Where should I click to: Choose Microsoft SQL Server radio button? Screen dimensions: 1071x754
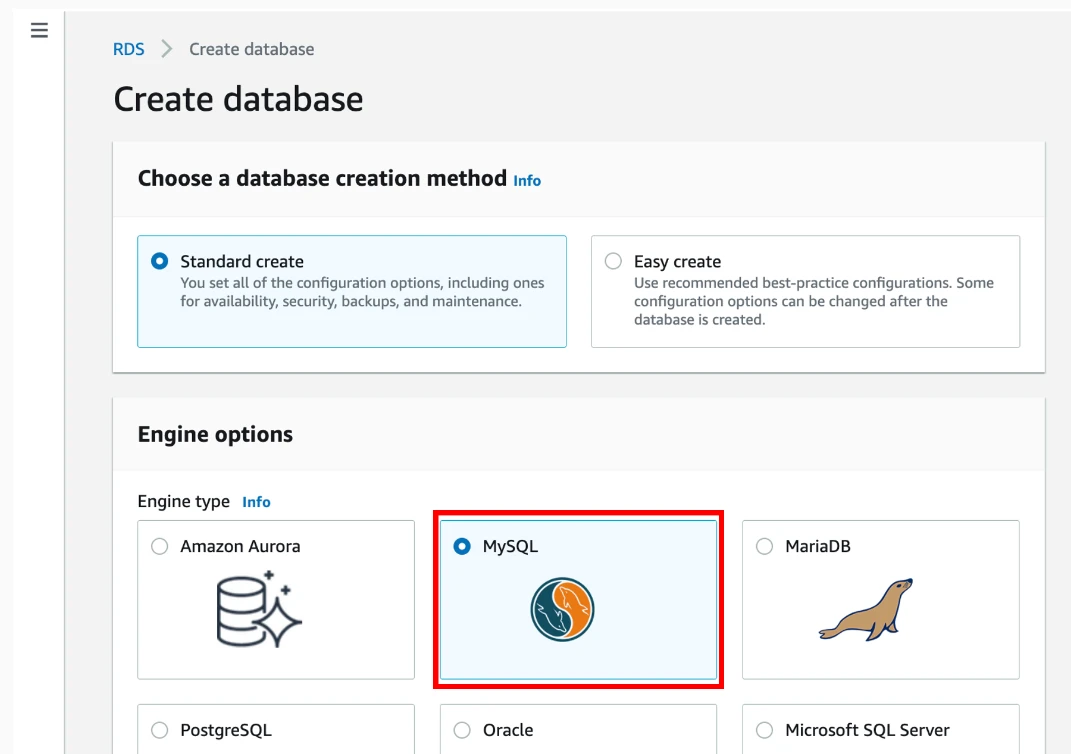pos(764,730)
